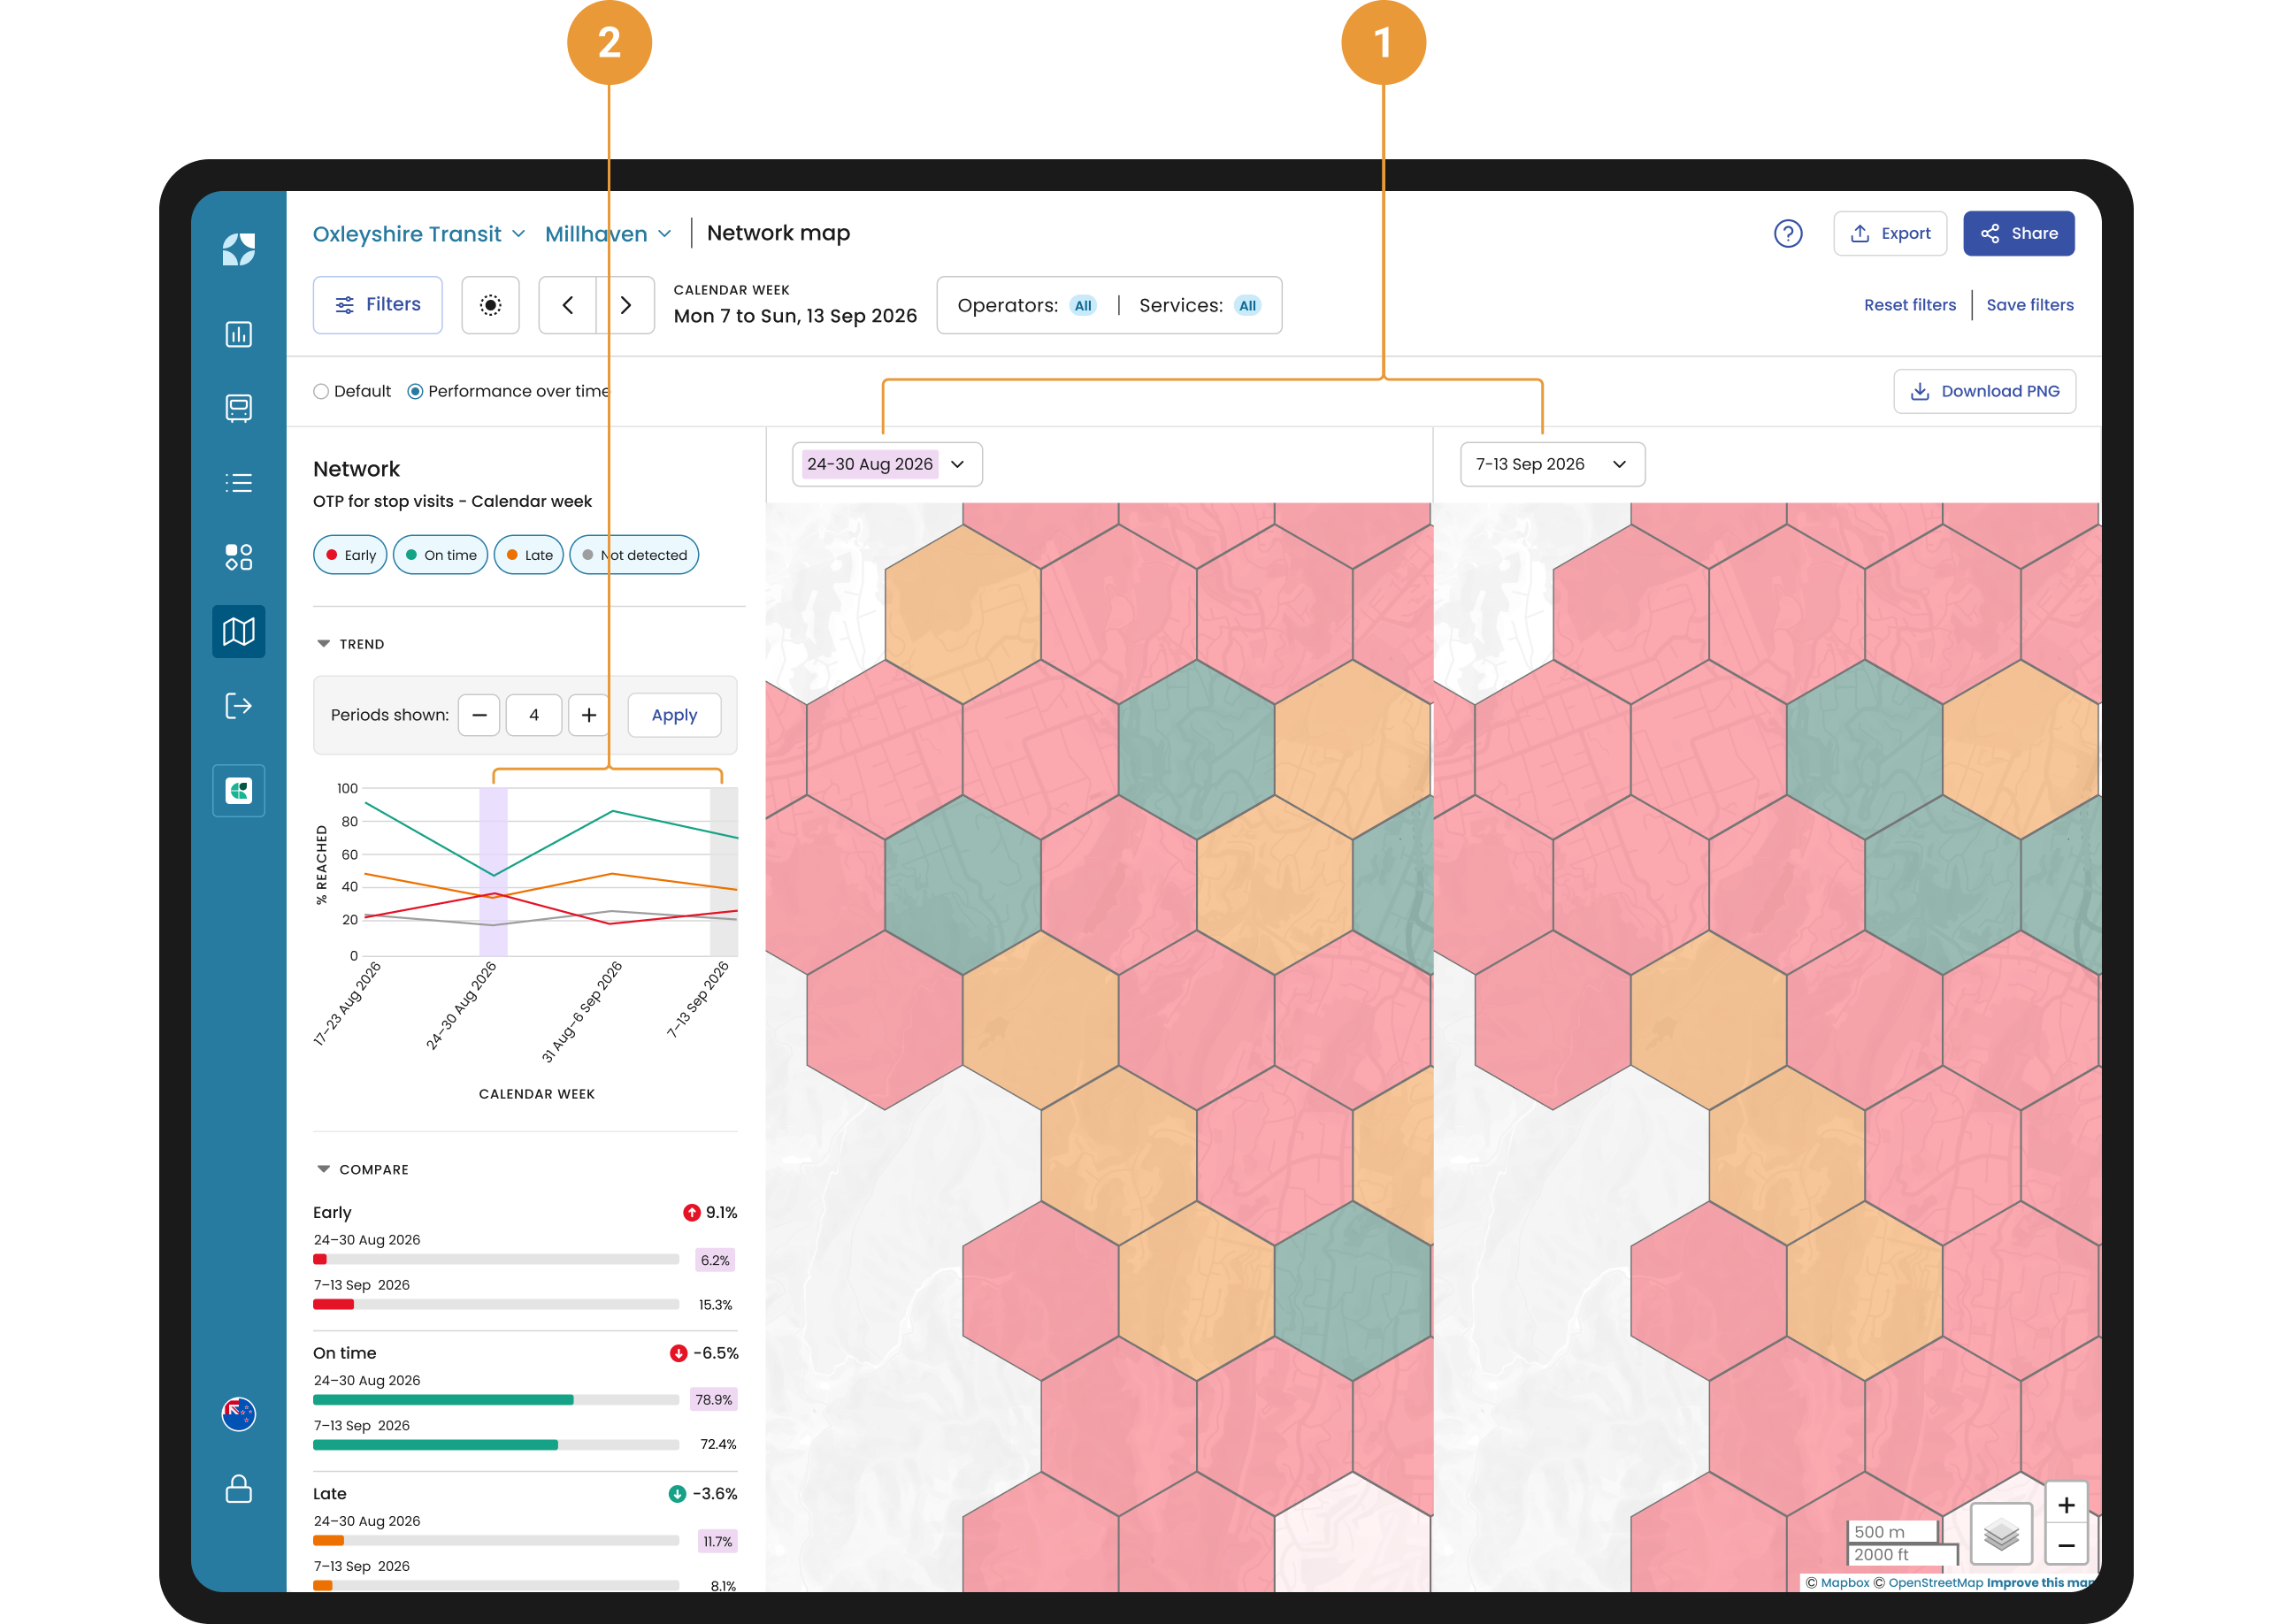Open the Services filter
The image size is (2293, 1624).
[1199, 305]
